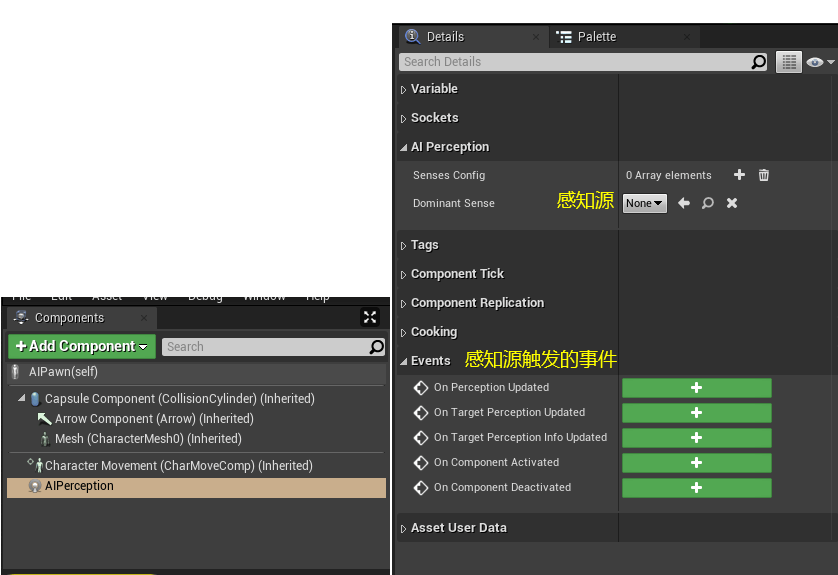Click the 0 Array elements text
The image size is (838, 575).
[669, 175]
